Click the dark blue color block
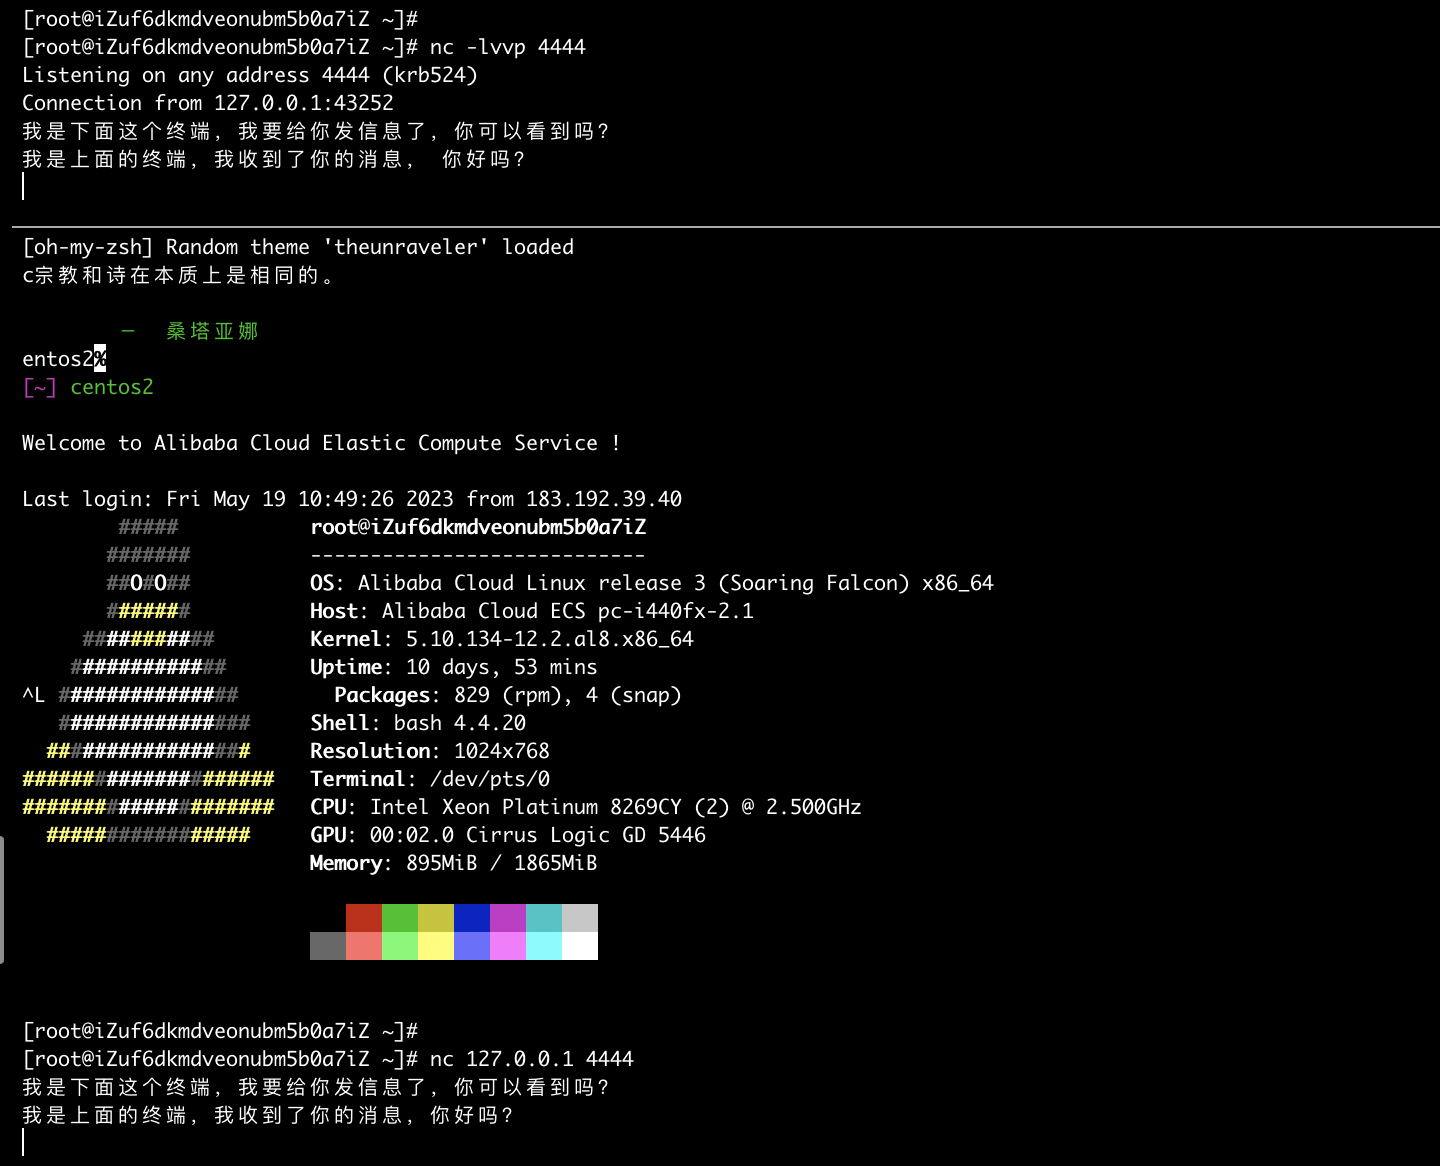This screenshot has height=1166, width=1440. coord(471,918)
